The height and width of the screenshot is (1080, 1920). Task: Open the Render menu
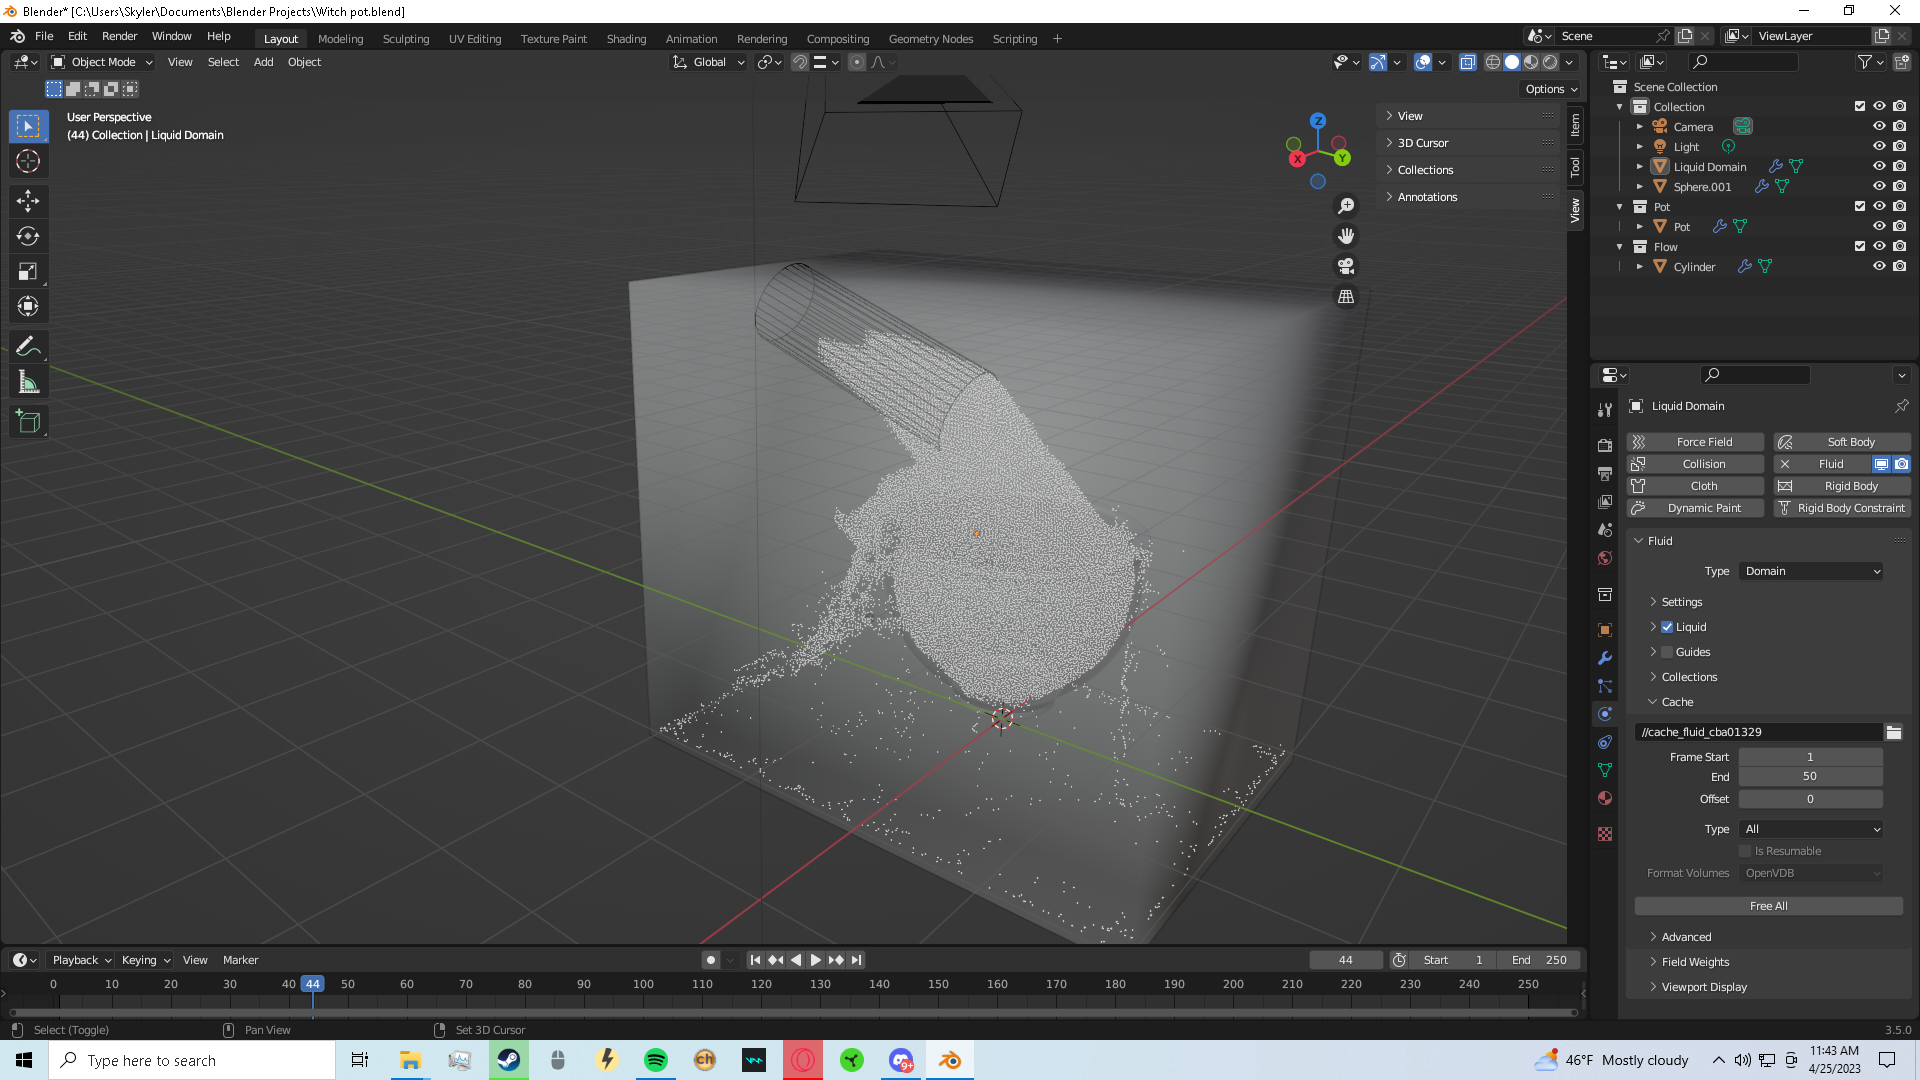[x=119, y=36]
